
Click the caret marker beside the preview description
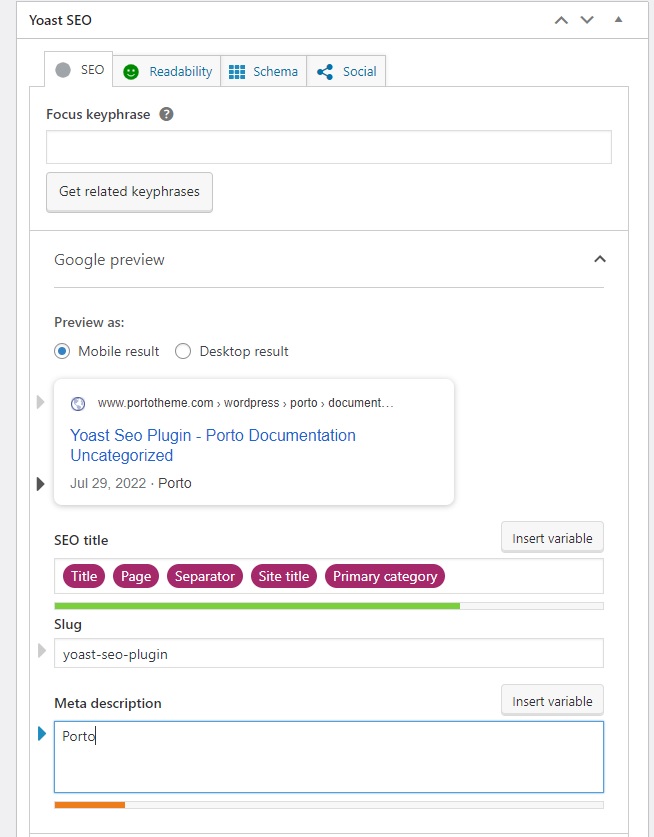[x=41, y=483]
